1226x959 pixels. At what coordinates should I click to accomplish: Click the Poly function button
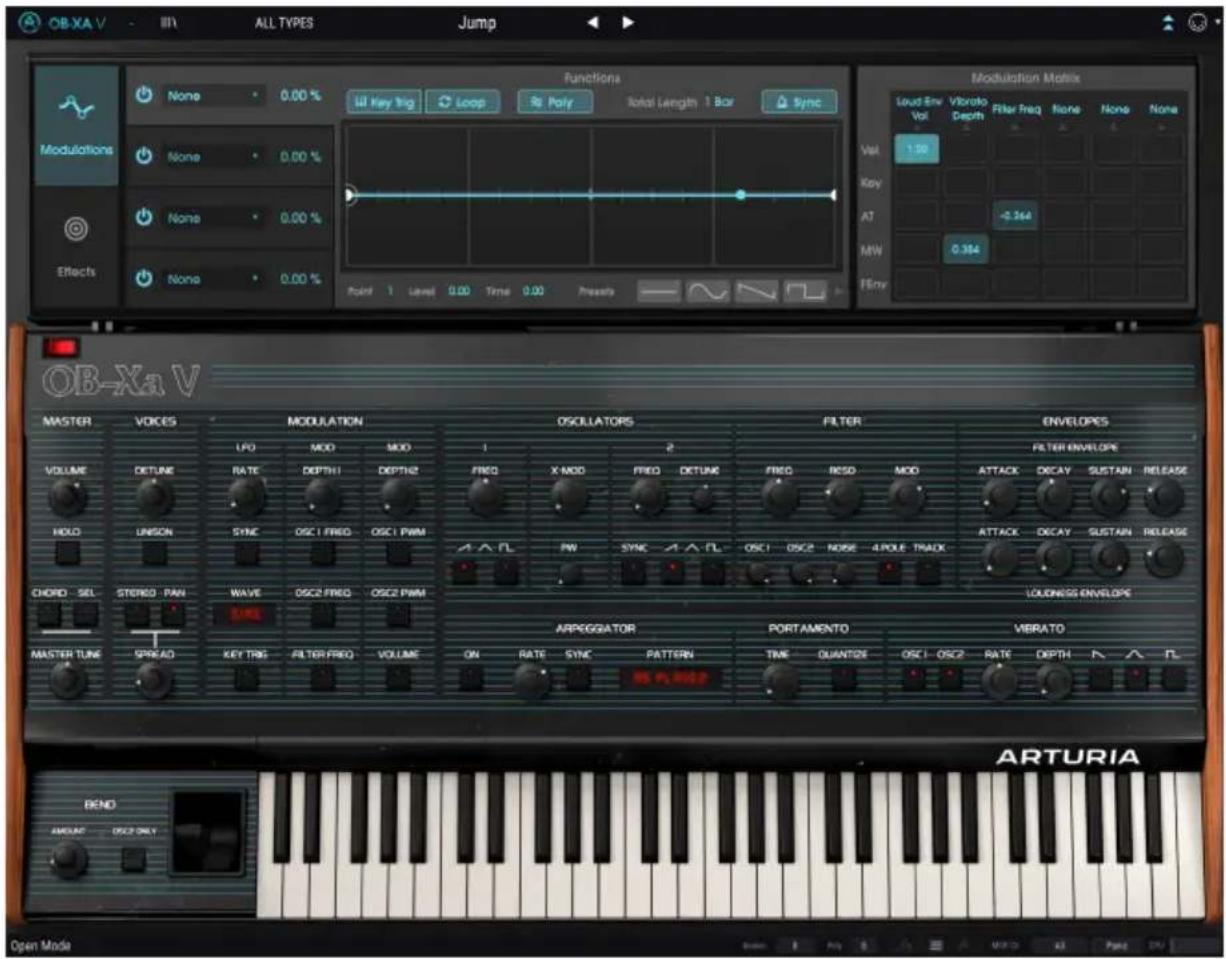(x=555, y=102)
